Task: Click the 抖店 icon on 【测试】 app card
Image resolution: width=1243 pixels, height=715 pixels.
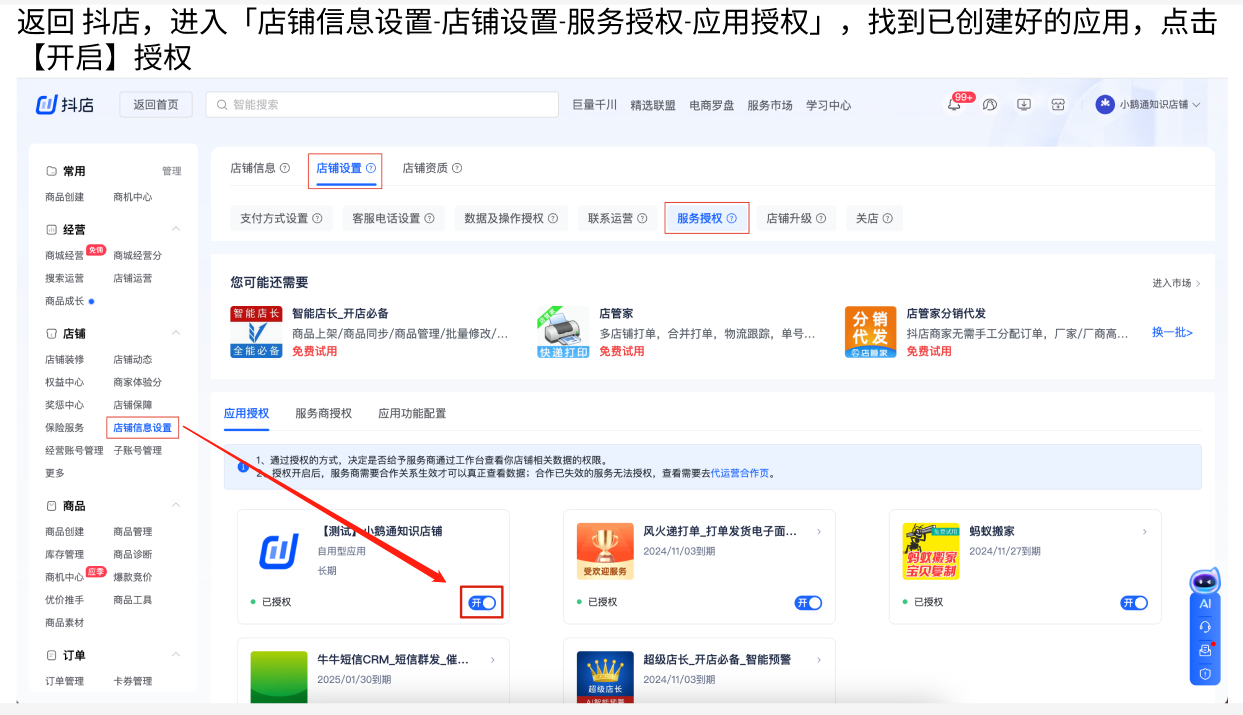Action: pos(279,551)
